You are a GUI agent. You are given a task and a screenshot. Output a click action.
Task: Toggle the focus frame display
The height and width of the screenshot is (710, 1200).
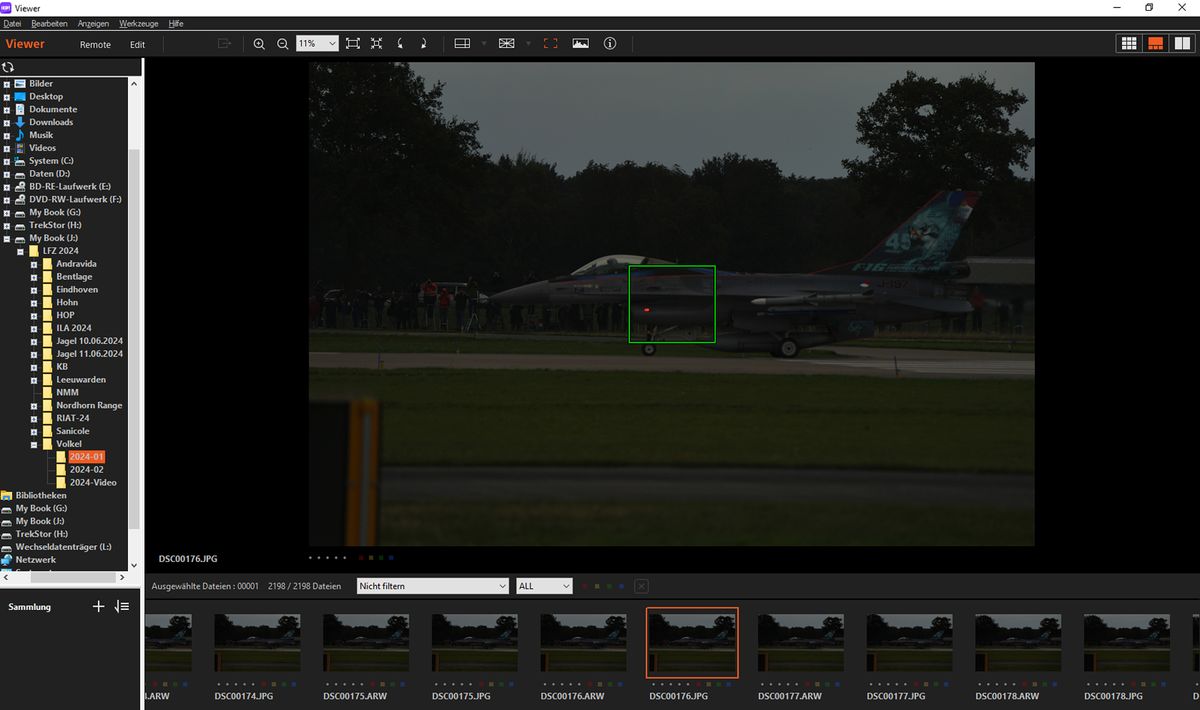(x=550, y=44)
